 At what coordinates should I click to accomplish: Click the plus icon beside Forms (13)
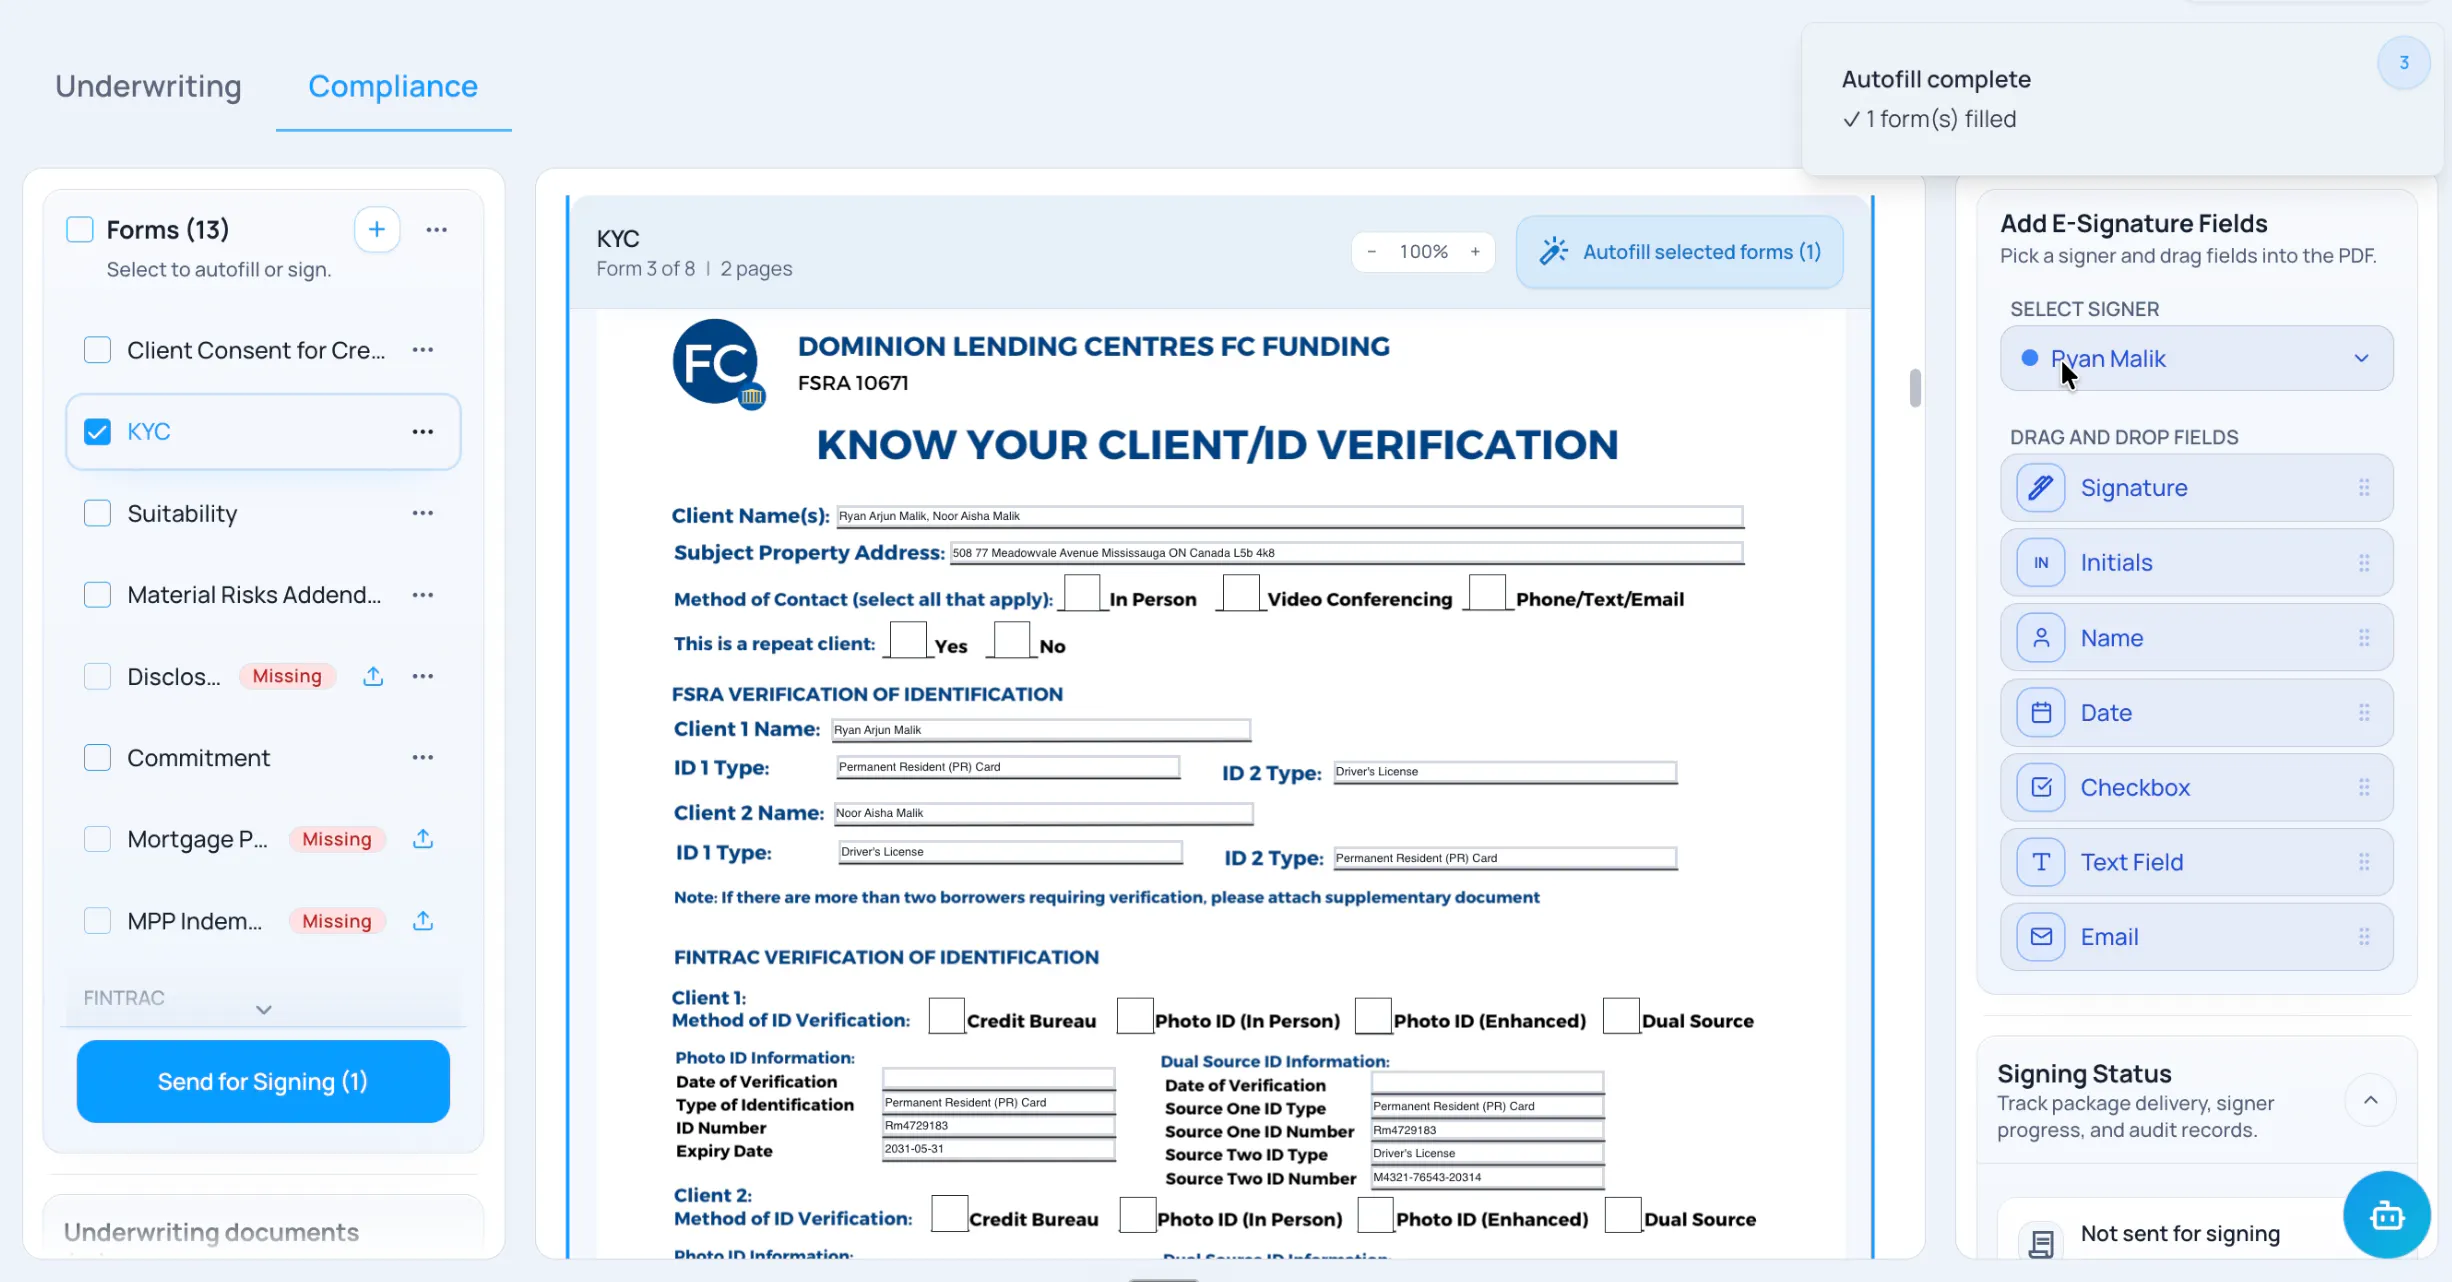376,230
